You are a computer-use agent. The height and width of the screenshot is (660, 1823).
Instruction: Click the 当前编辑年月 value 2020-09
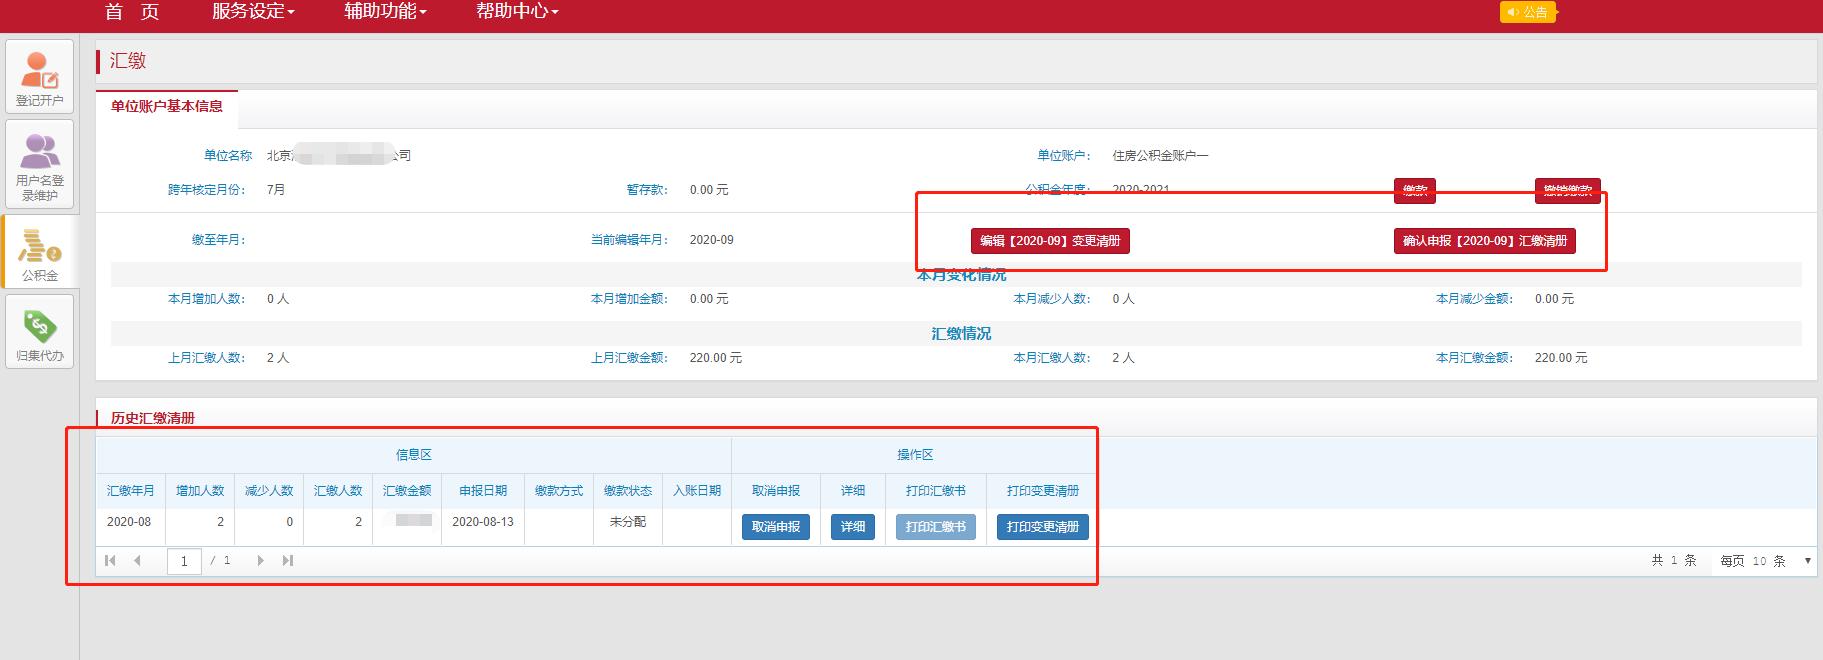712,240
